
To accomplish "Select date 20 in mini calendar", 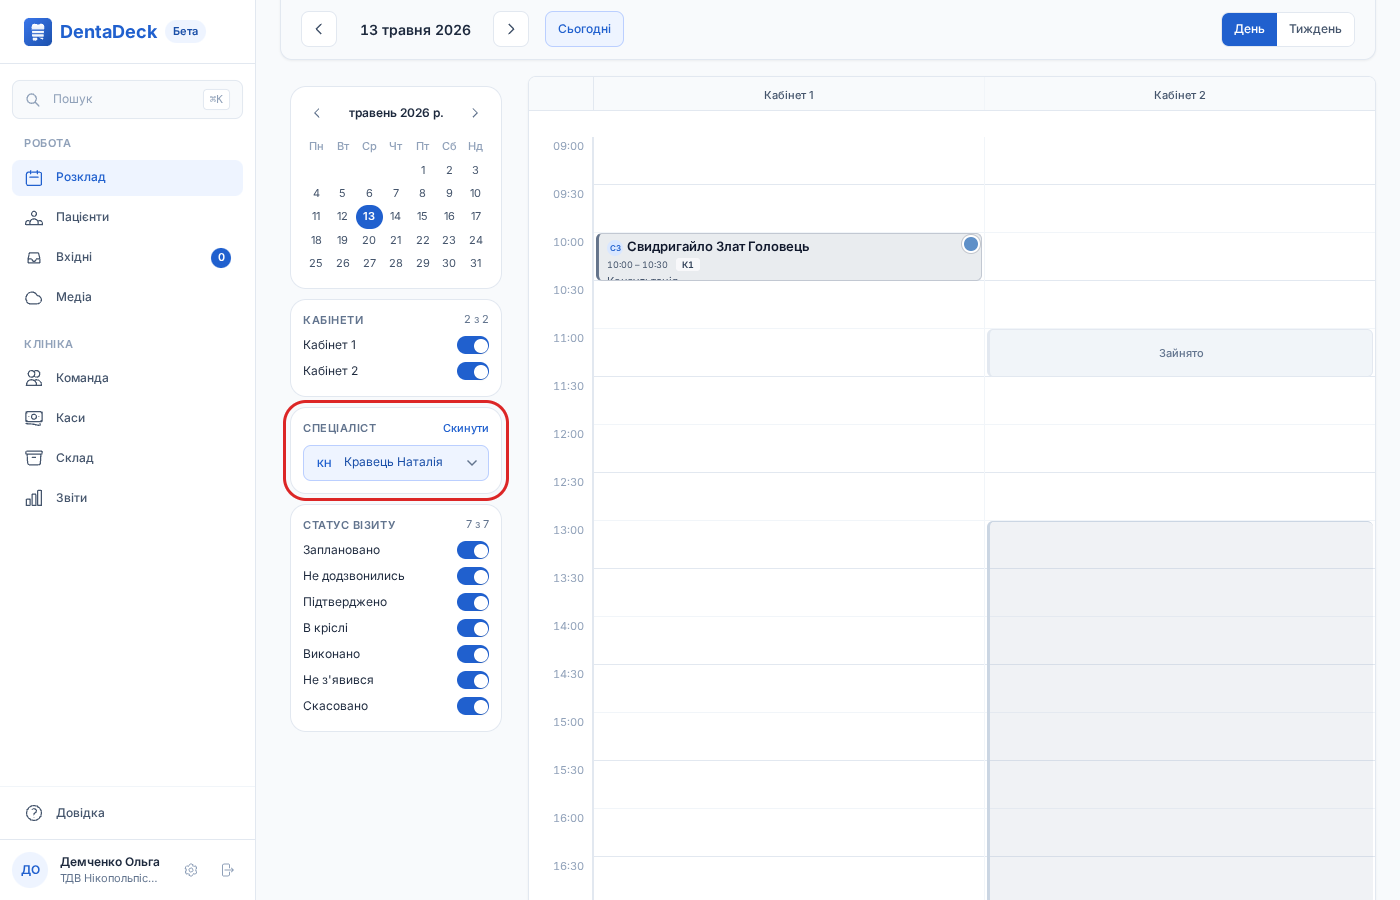I will click(x=369, y=240).
